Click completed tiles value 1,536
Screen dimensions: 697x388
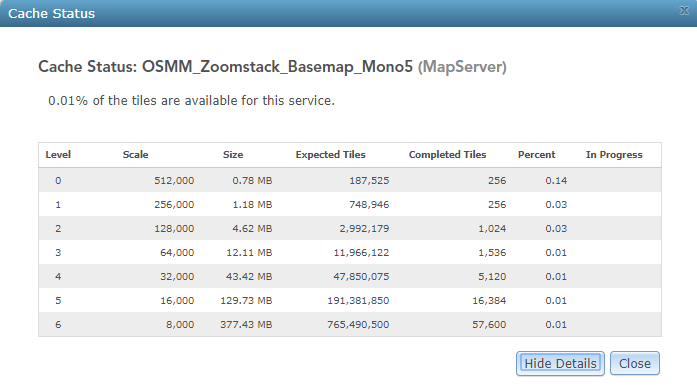point(492,252)
